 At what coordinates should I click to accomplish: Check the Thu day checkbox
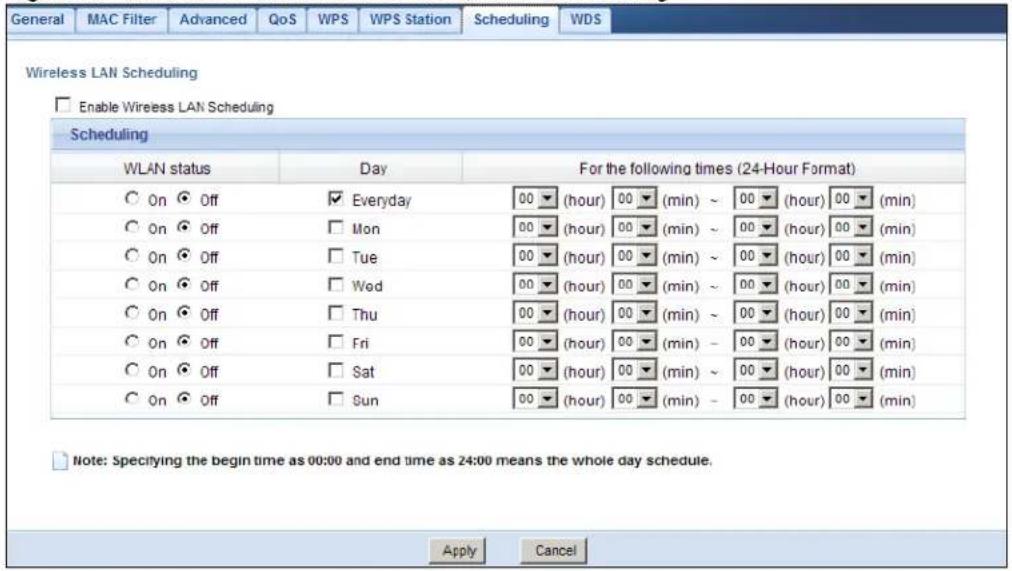coord(336,313)
